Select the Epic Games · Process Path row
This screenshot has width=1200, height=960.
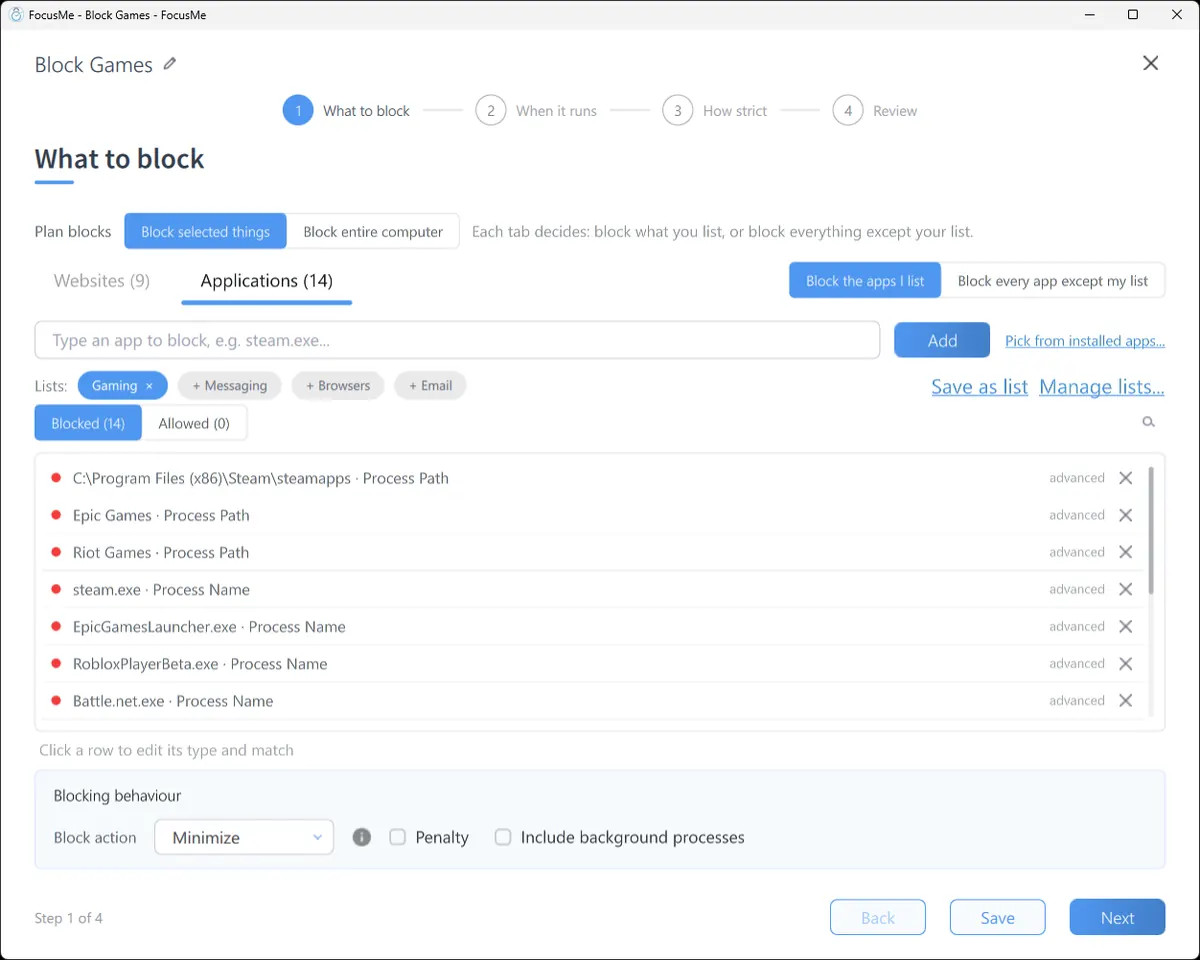click(x=594, y=515)
